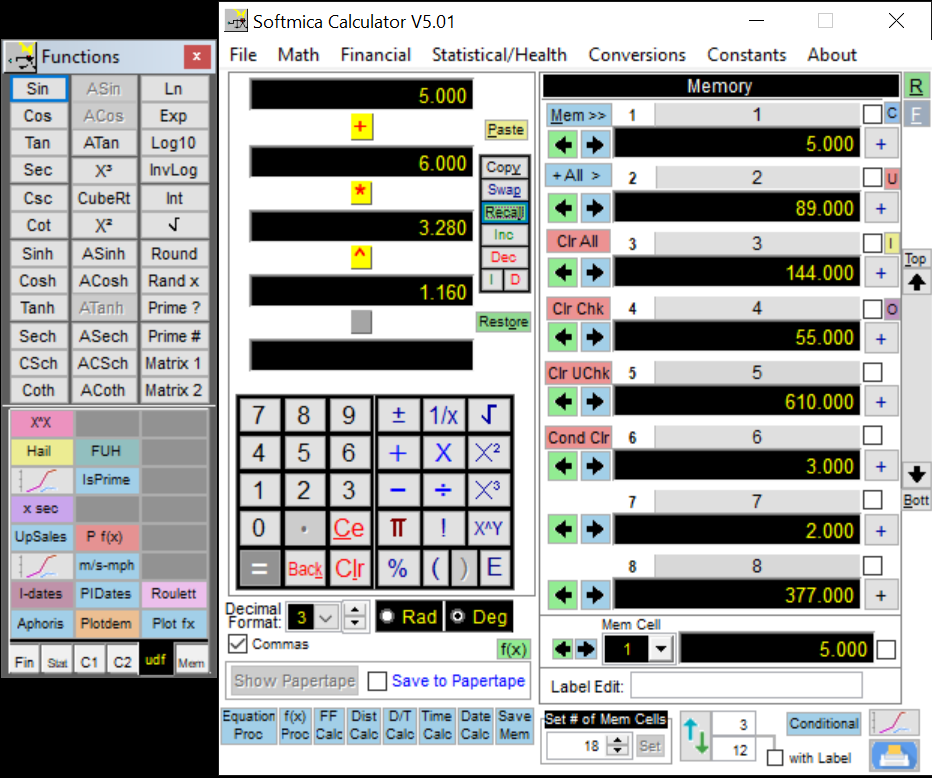
Task: Enable the with Label checkbox
Action: tap(774, 758)
